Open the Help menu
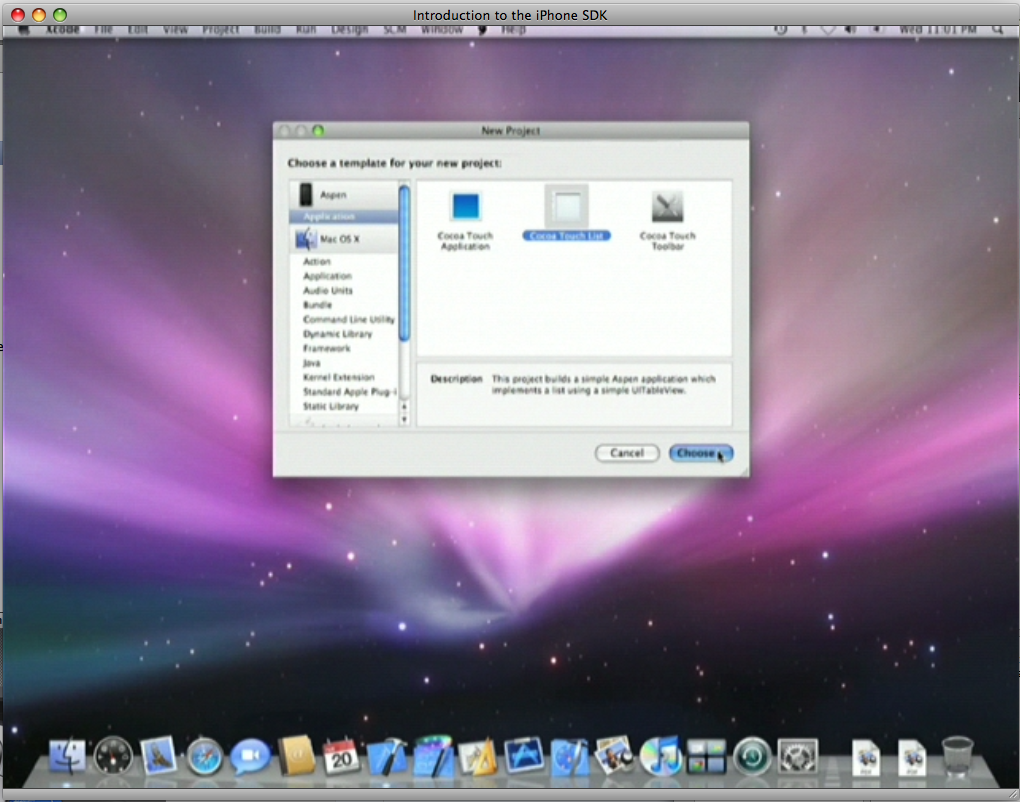The width and height of the screenshot is (1020, 802). click(513, 30)
